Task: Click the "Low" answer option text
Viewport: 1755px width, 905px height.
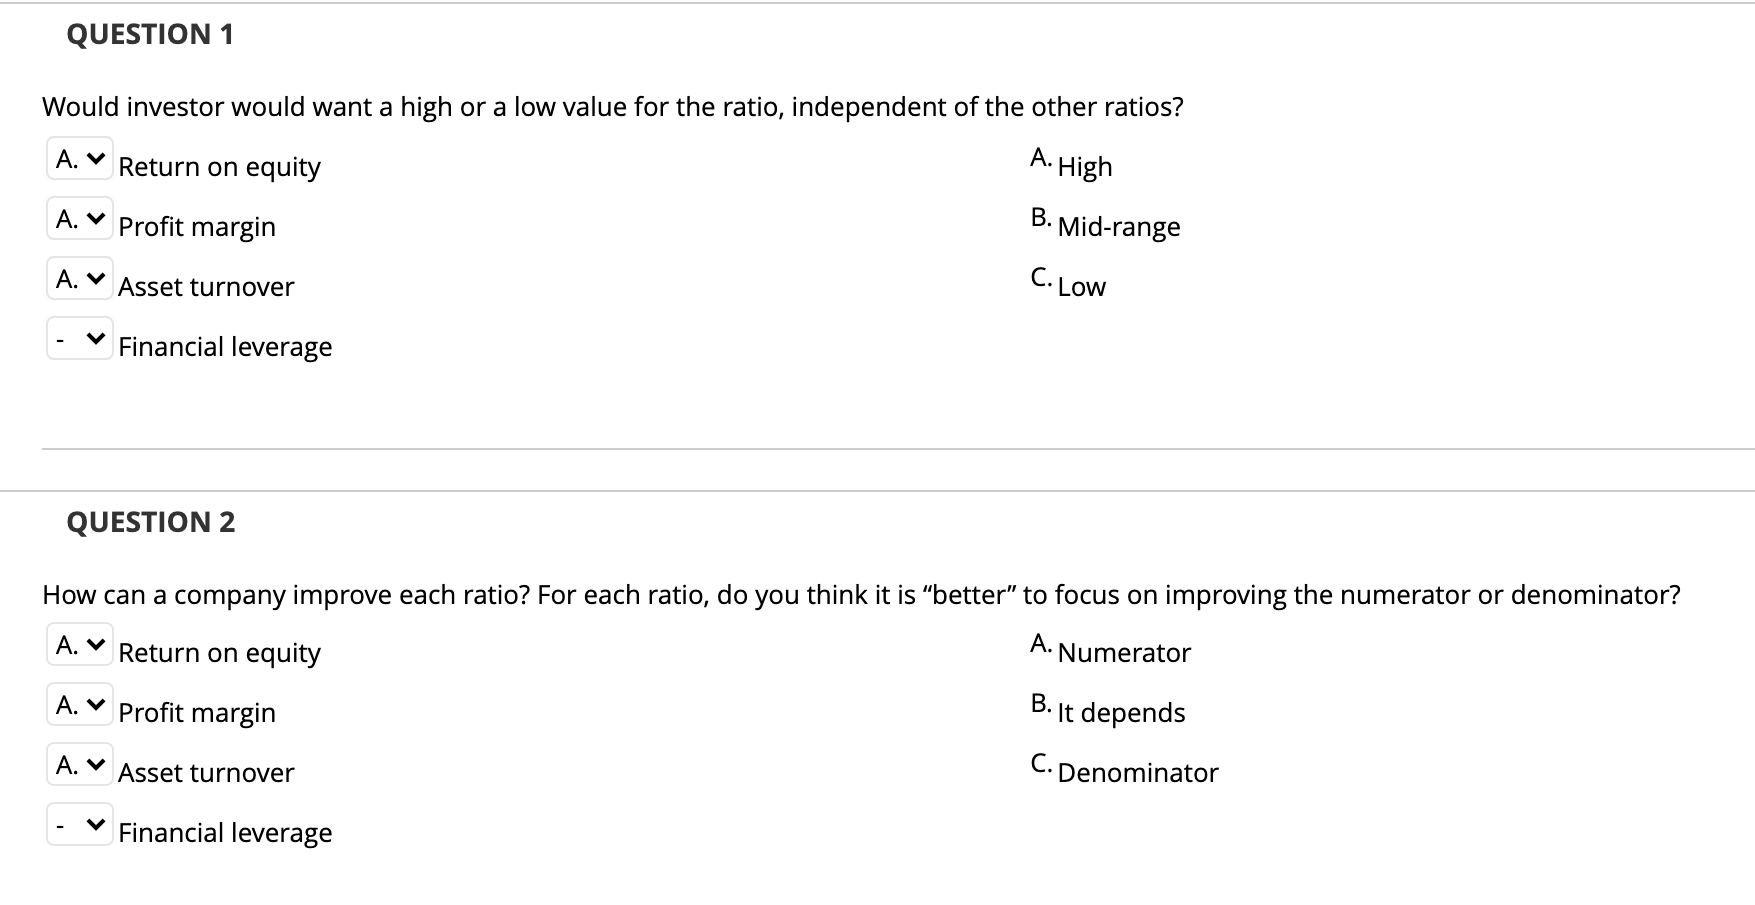Action: [x=1081, y=287]
